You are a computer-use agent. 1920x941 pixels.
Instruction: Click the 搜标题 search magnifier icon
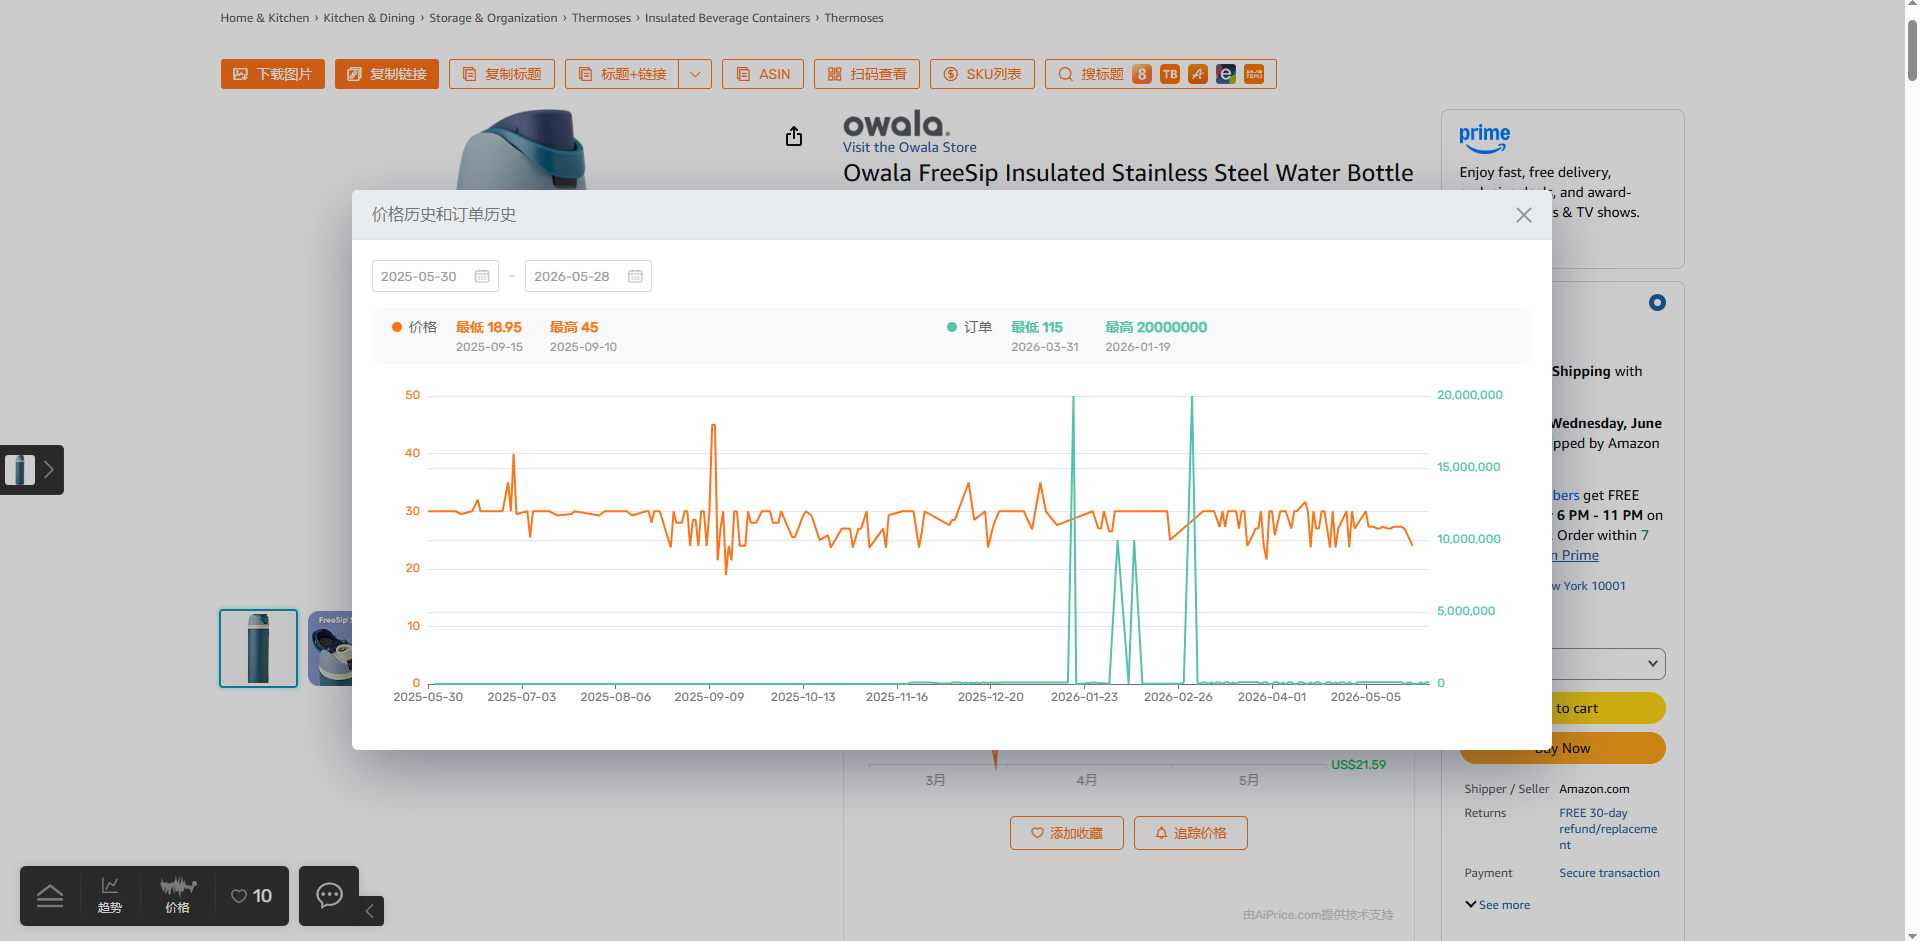pos(1065,74)
